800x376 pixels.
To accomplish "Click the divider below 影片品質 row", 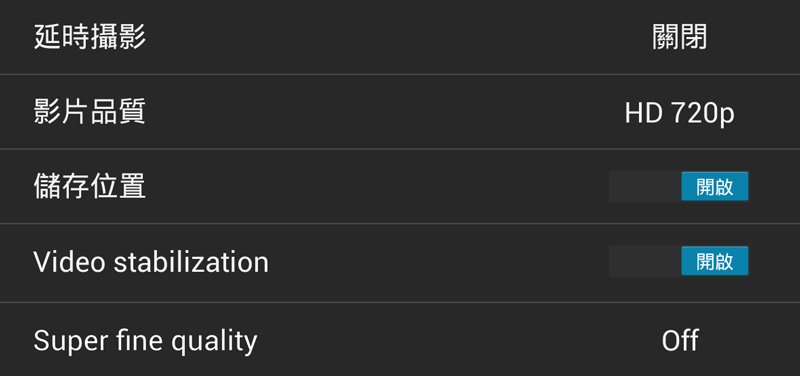I will (x=400, y=149).
